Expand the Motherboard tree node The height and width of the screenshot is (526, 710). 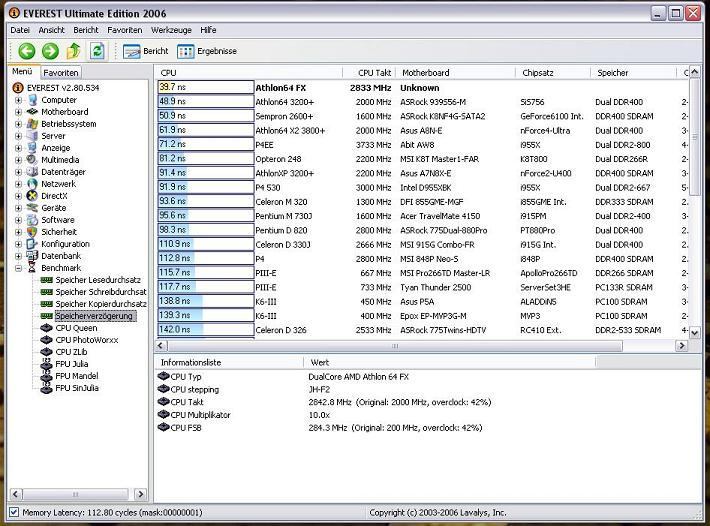(x=19, y=112)
